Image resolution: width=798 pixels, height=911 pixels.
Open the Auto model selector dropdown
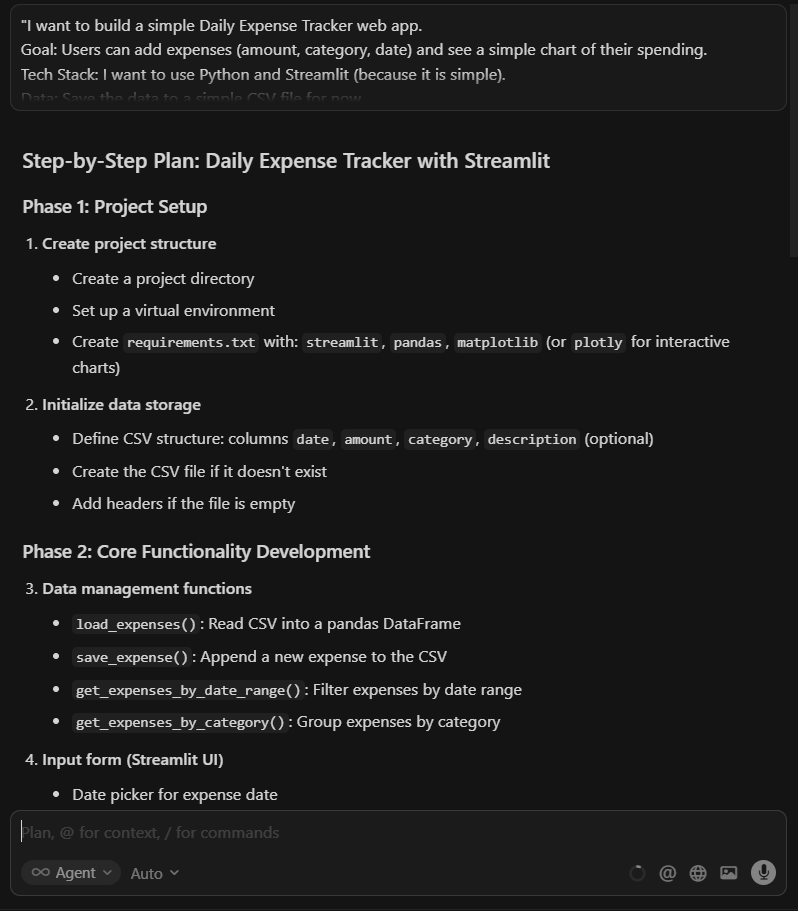154,873
